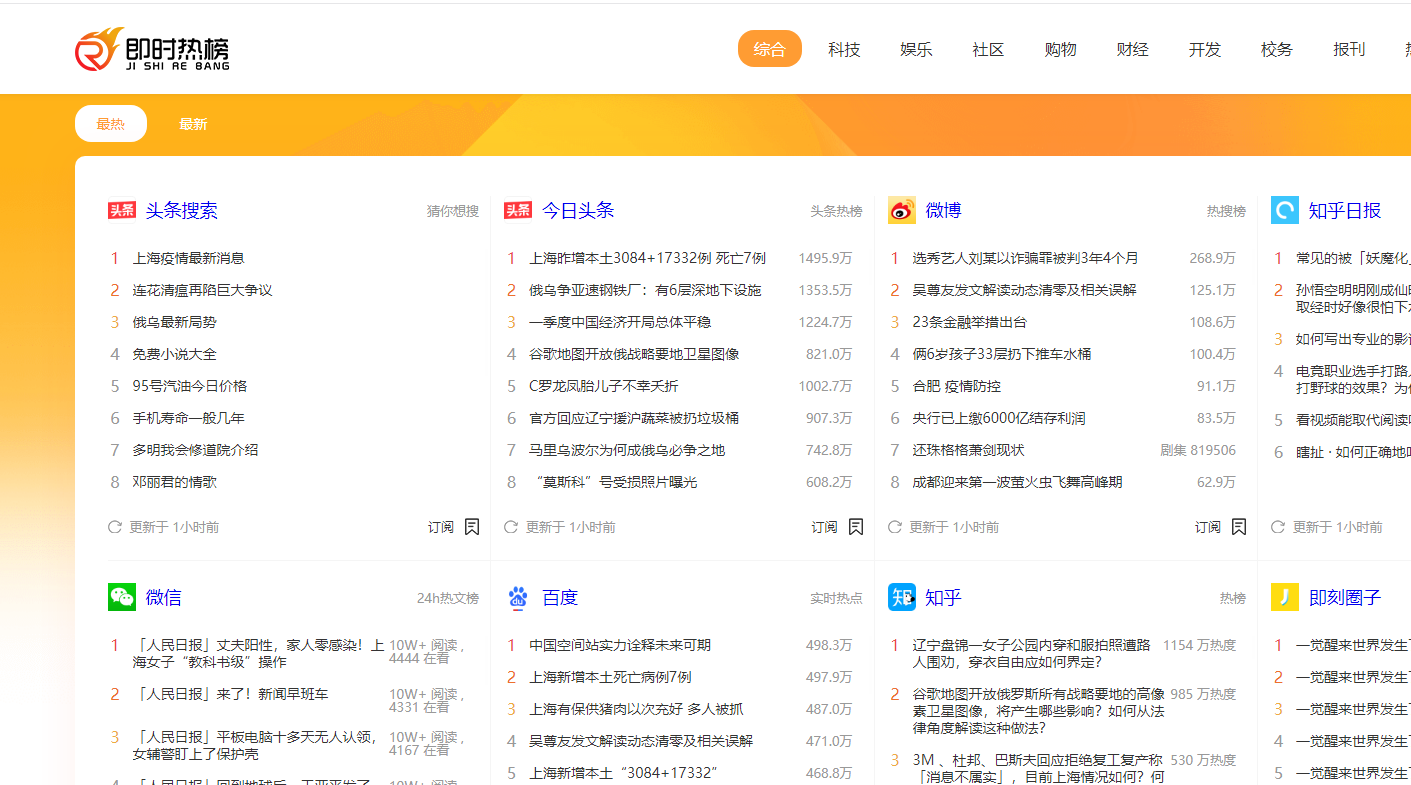1411x785 pixels.
Task: Refresh the 头条搜索 list via refresh icon
Action: (115, 526)
